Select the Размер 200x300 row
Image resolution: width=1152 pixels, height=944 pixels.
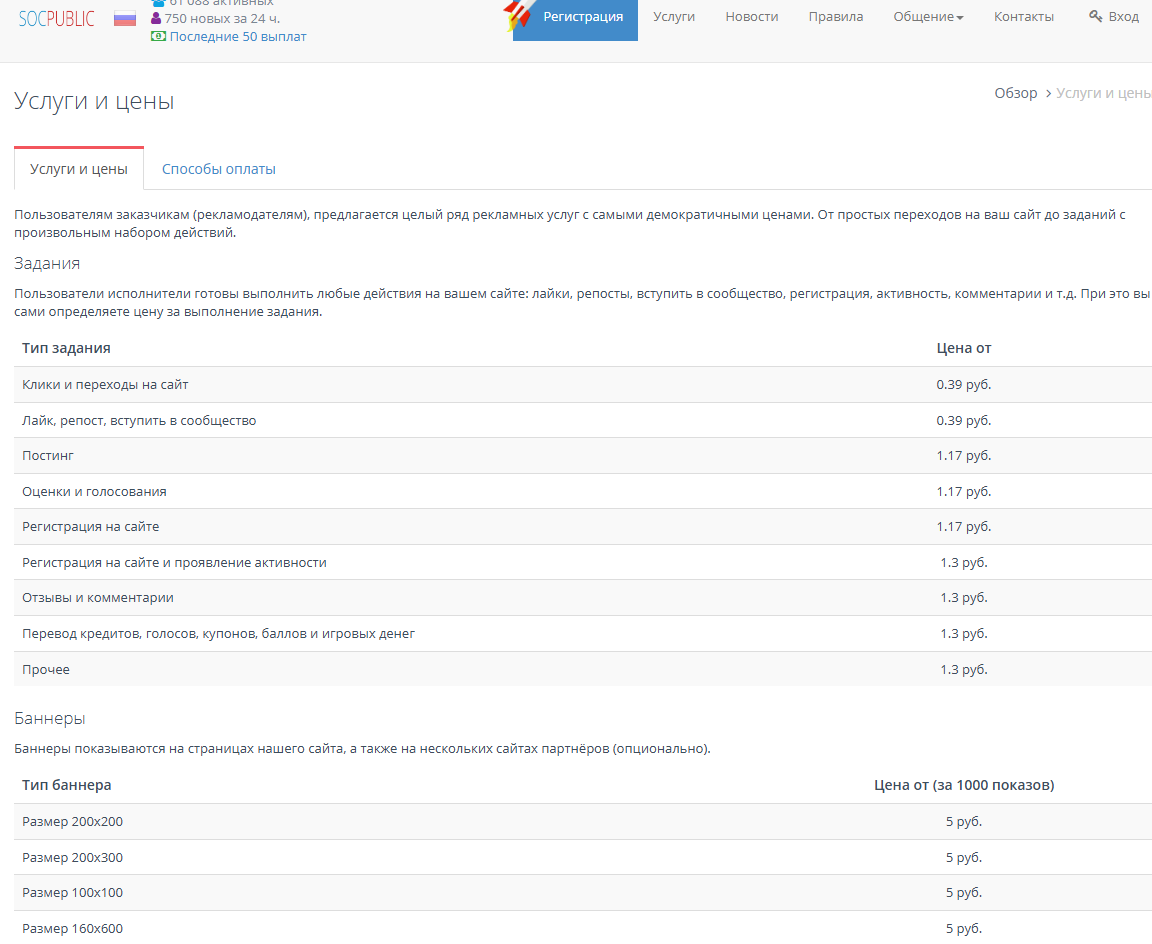point(583,857)
